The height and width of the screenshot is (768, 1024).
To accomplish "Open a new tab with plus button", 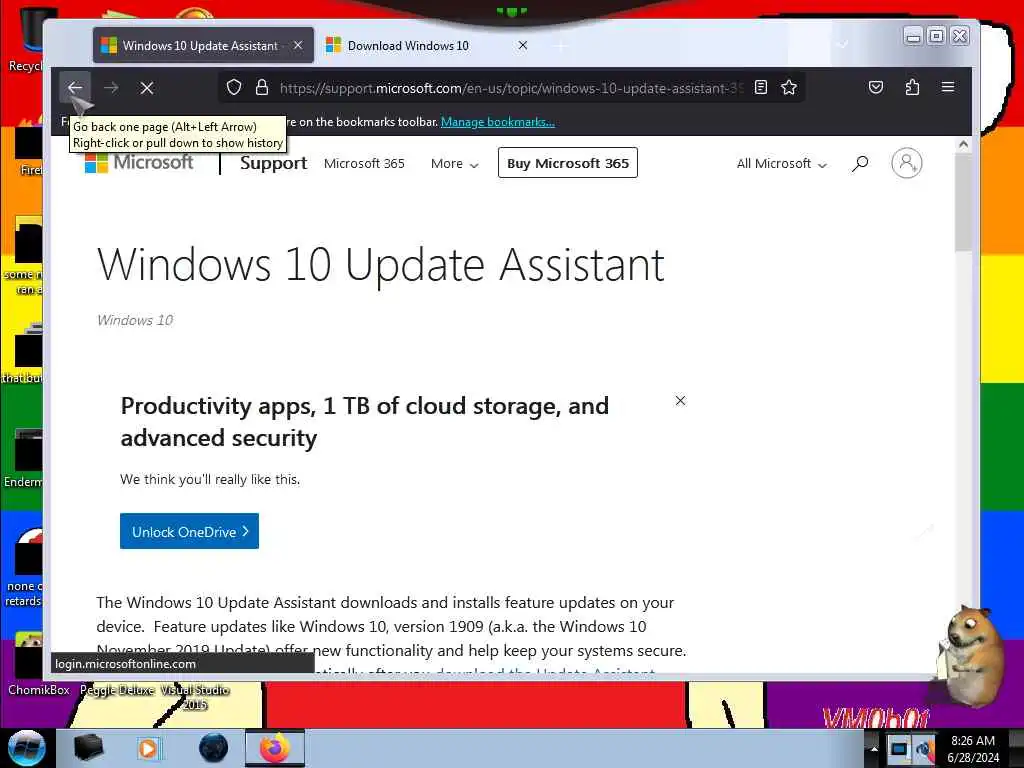I will click(561, 46).
